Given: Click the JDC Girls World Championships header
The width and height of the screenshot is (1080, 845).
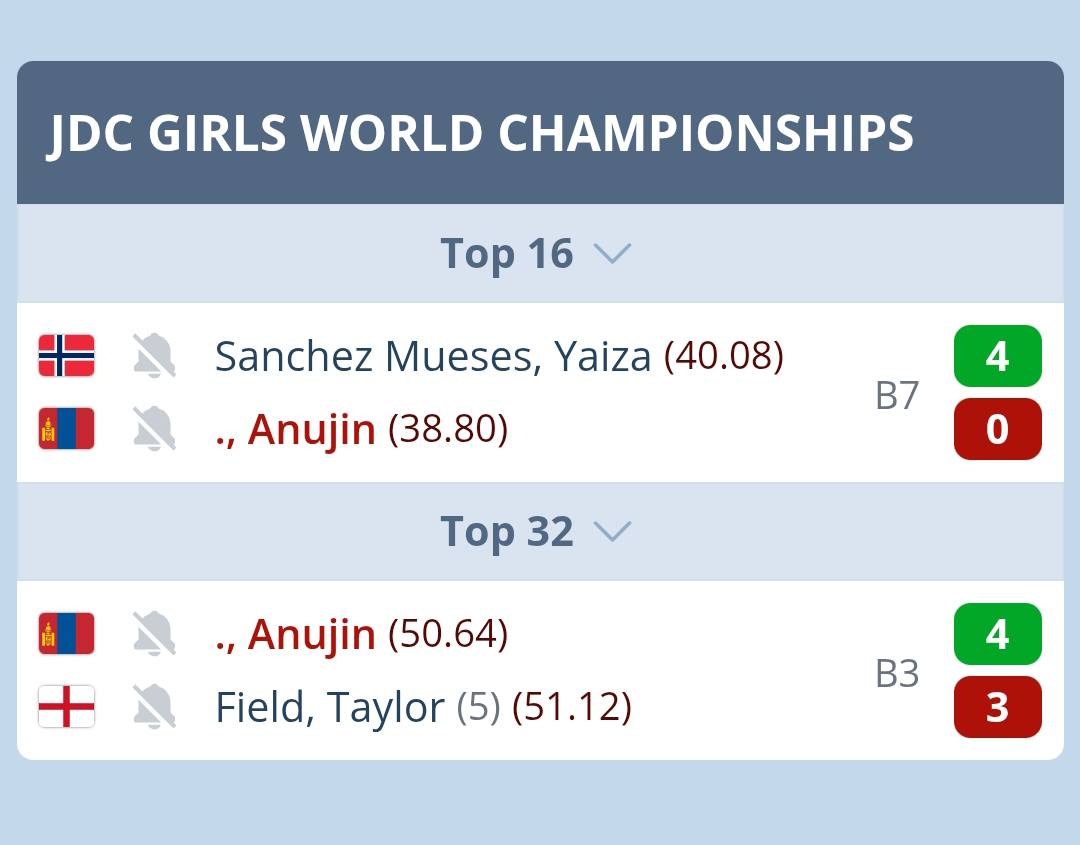Looking at the screenshot, I should pyautogui.click(x=540, y=132).
